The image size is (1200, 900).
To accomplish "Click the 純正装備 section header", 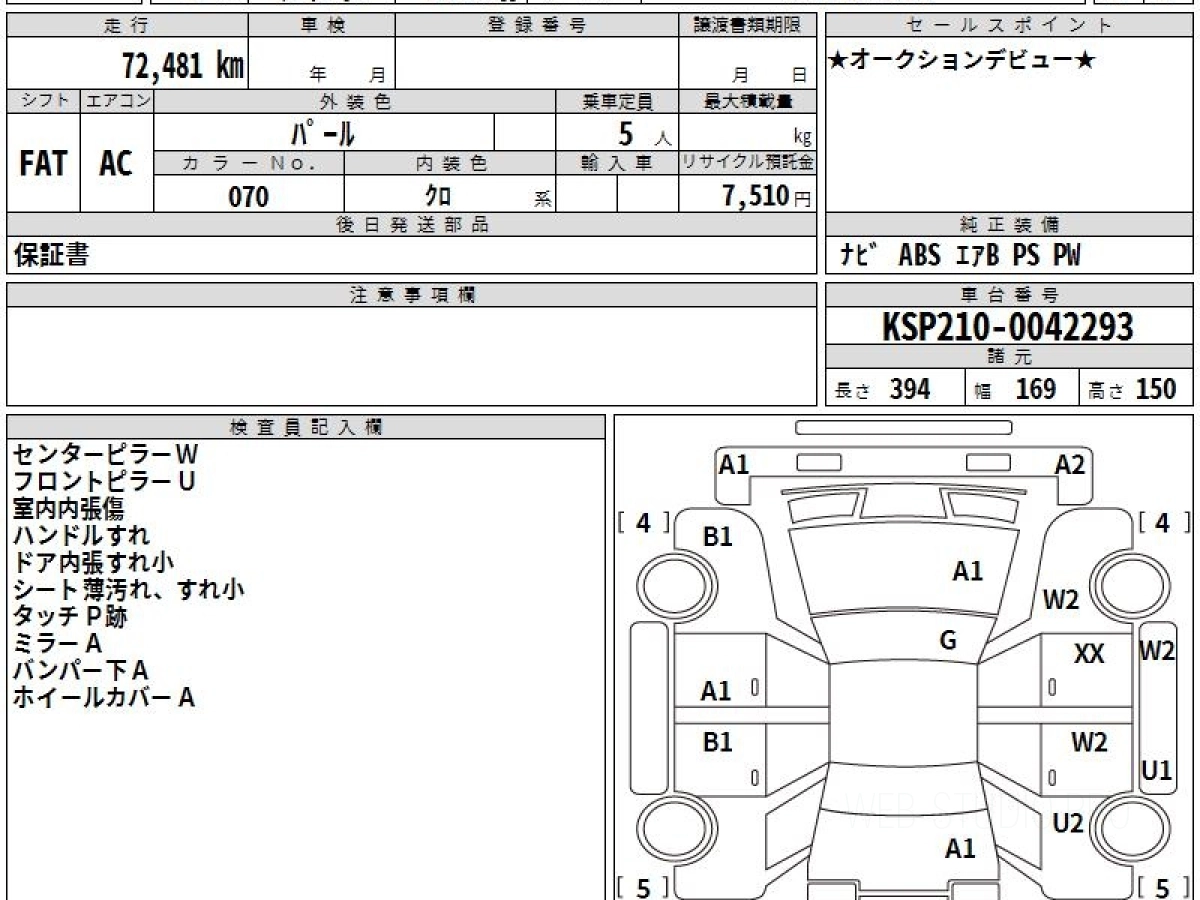I will [1009, 225].
